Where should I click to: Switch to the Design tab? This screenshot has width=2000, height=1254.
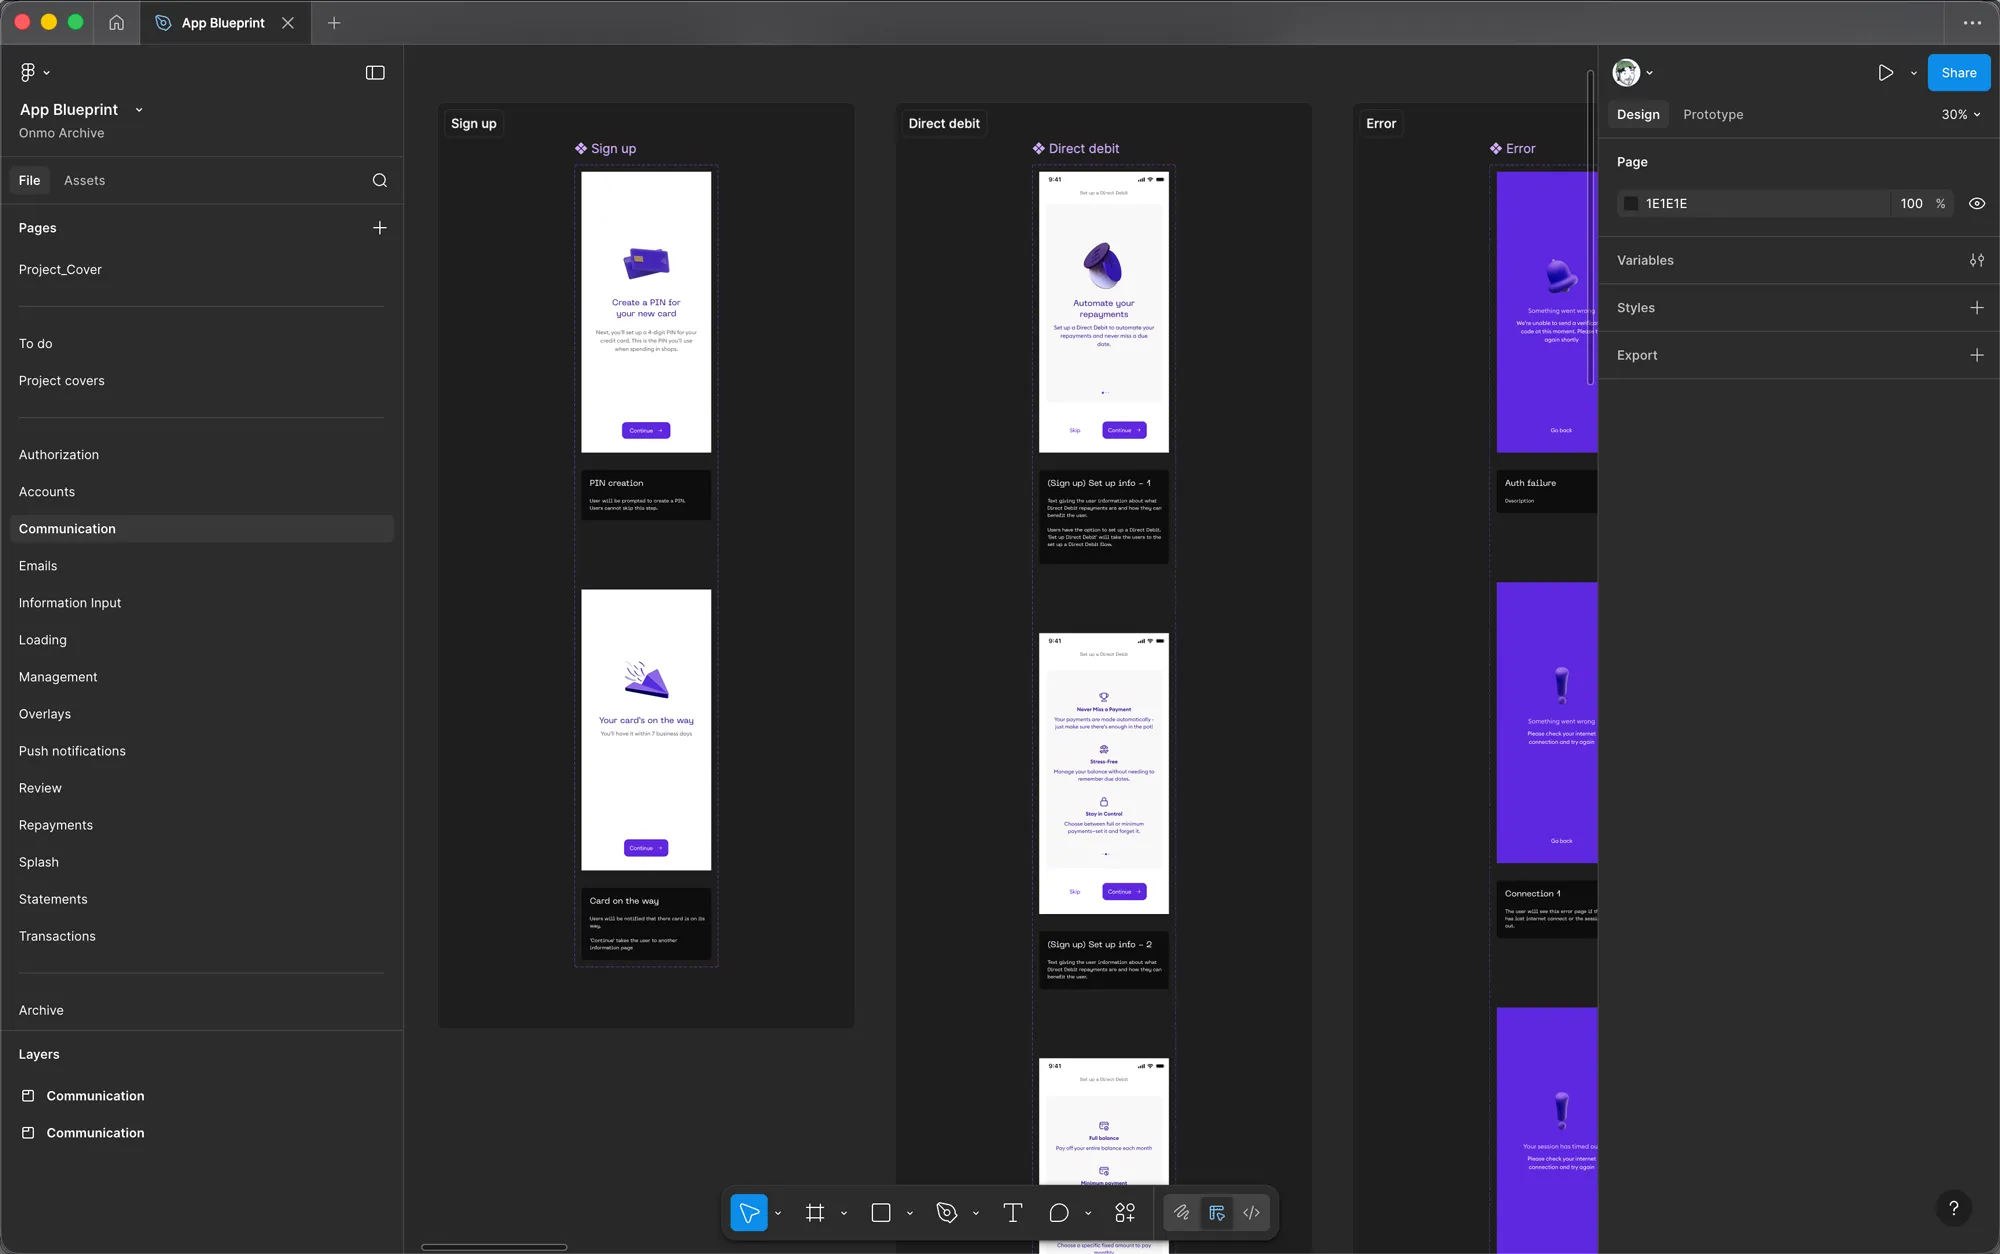(x=1638, y=114)
